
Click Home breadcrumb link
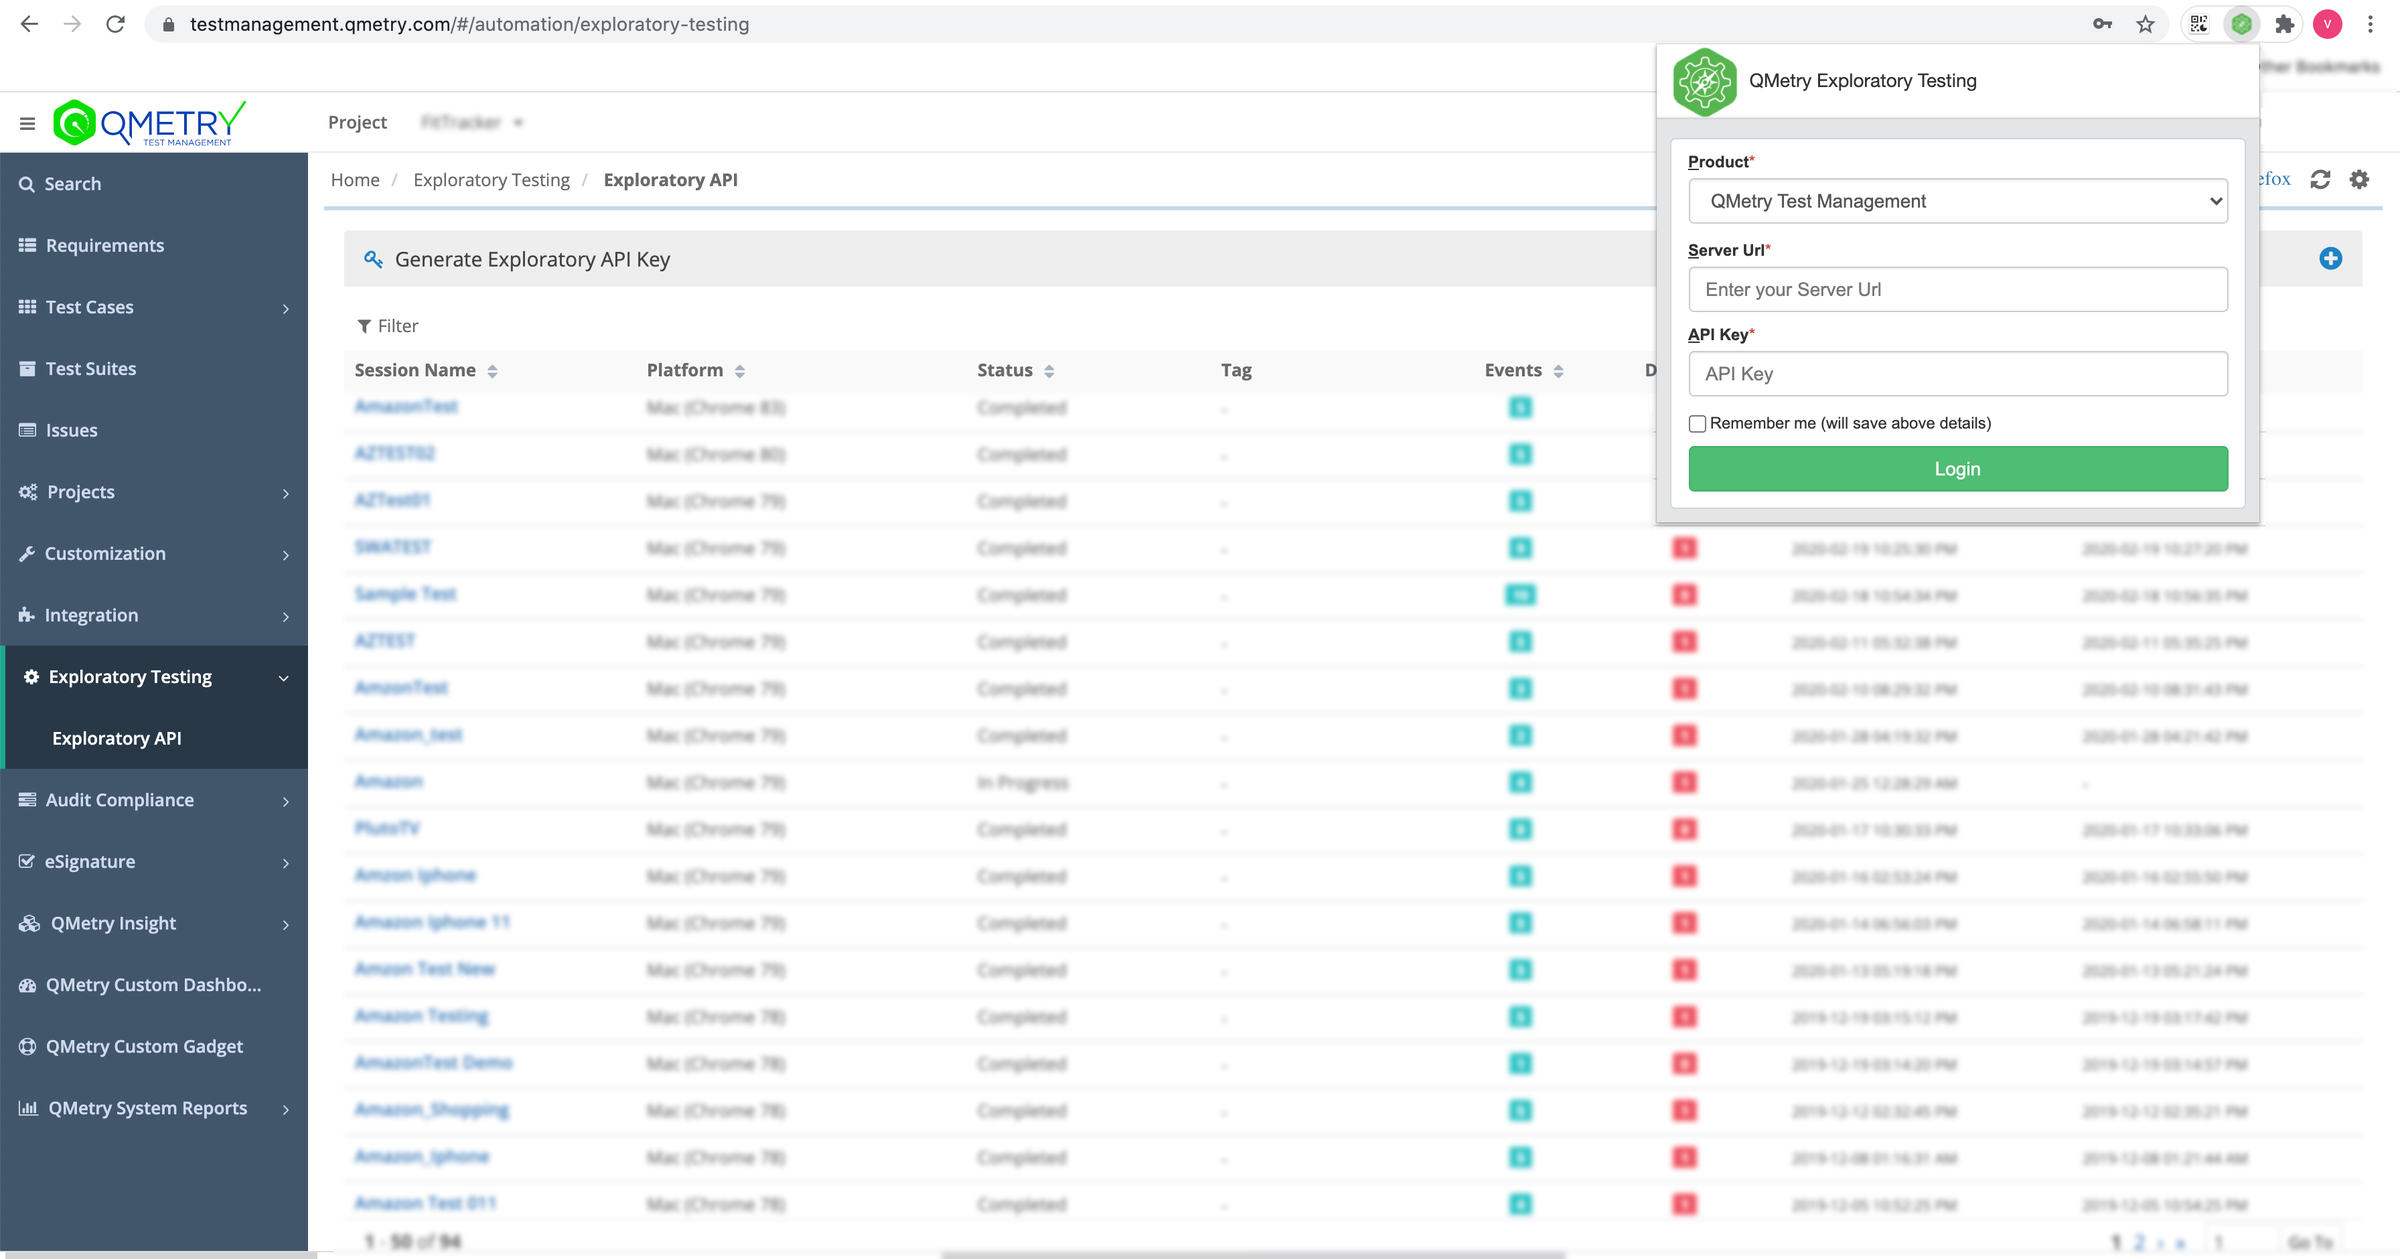355,180
